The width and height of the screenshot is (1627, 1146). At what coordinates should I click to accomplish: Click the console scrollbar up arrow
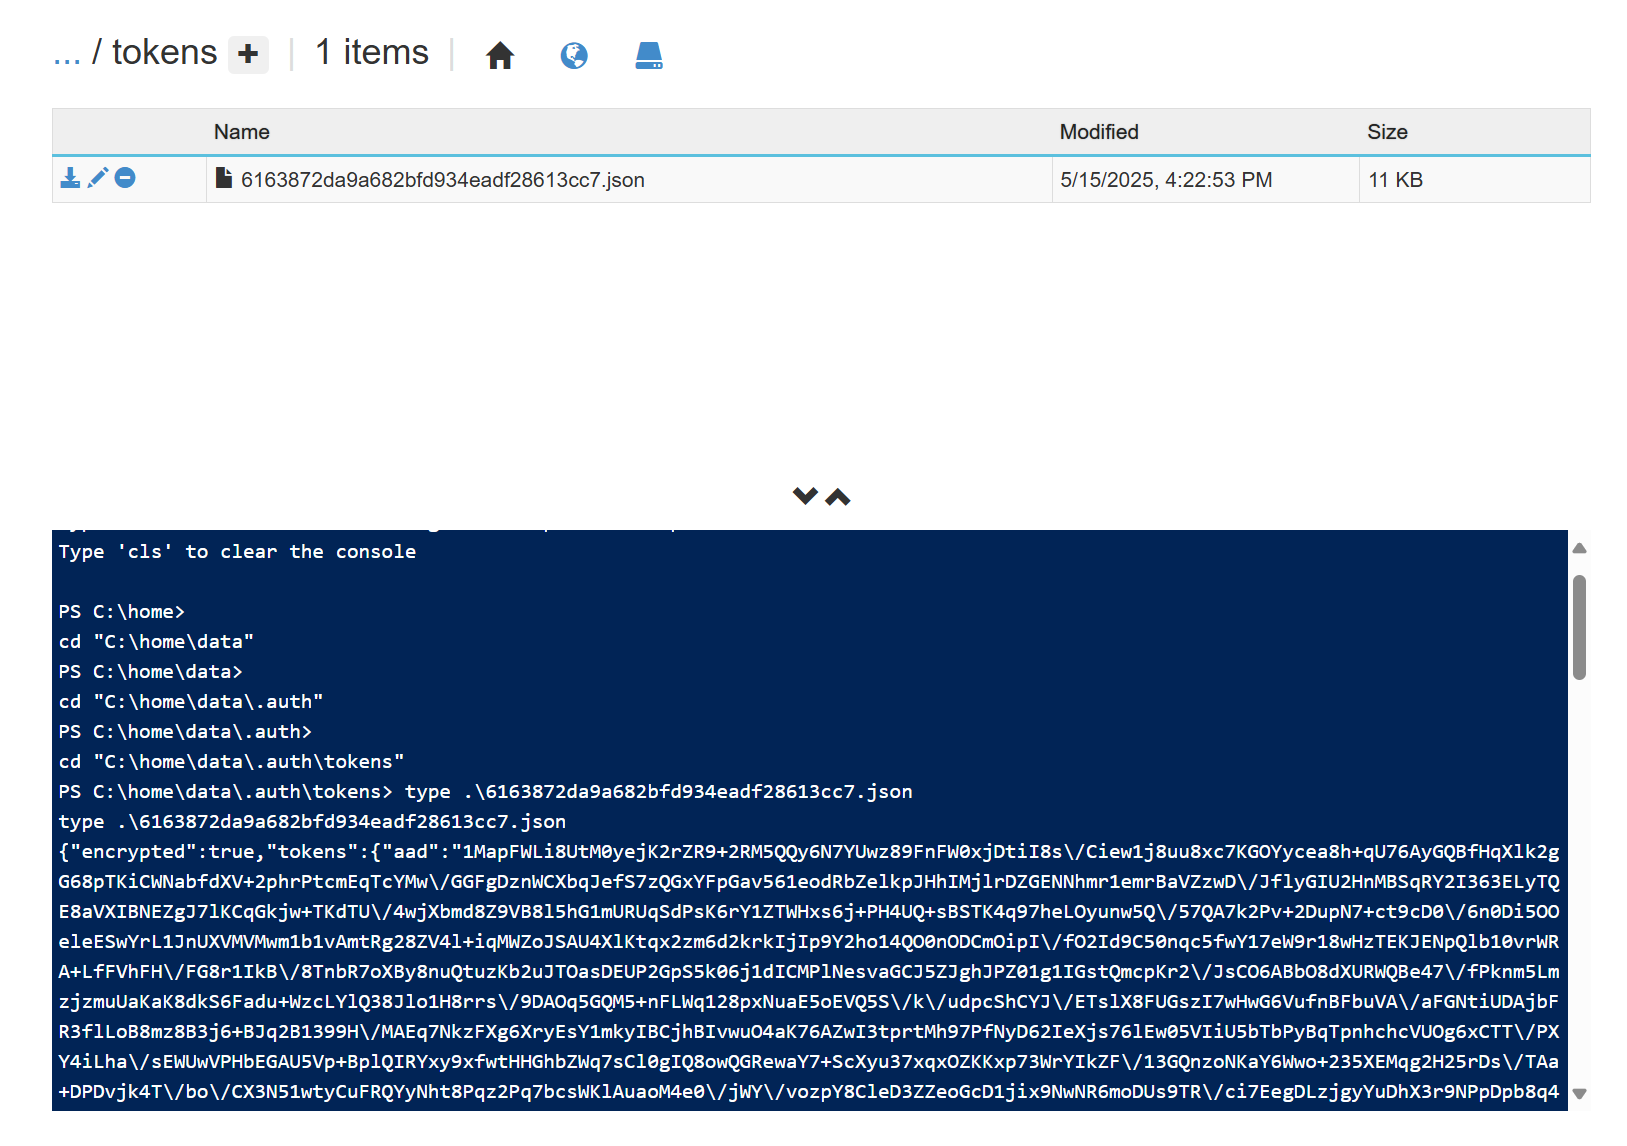click(x=1580, y=548)
